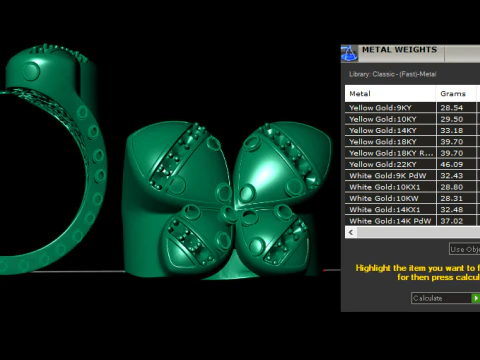Screen dimensions: 480x360
Task: Click the 29.50 grams value
Action: click(x=452, y=119)
